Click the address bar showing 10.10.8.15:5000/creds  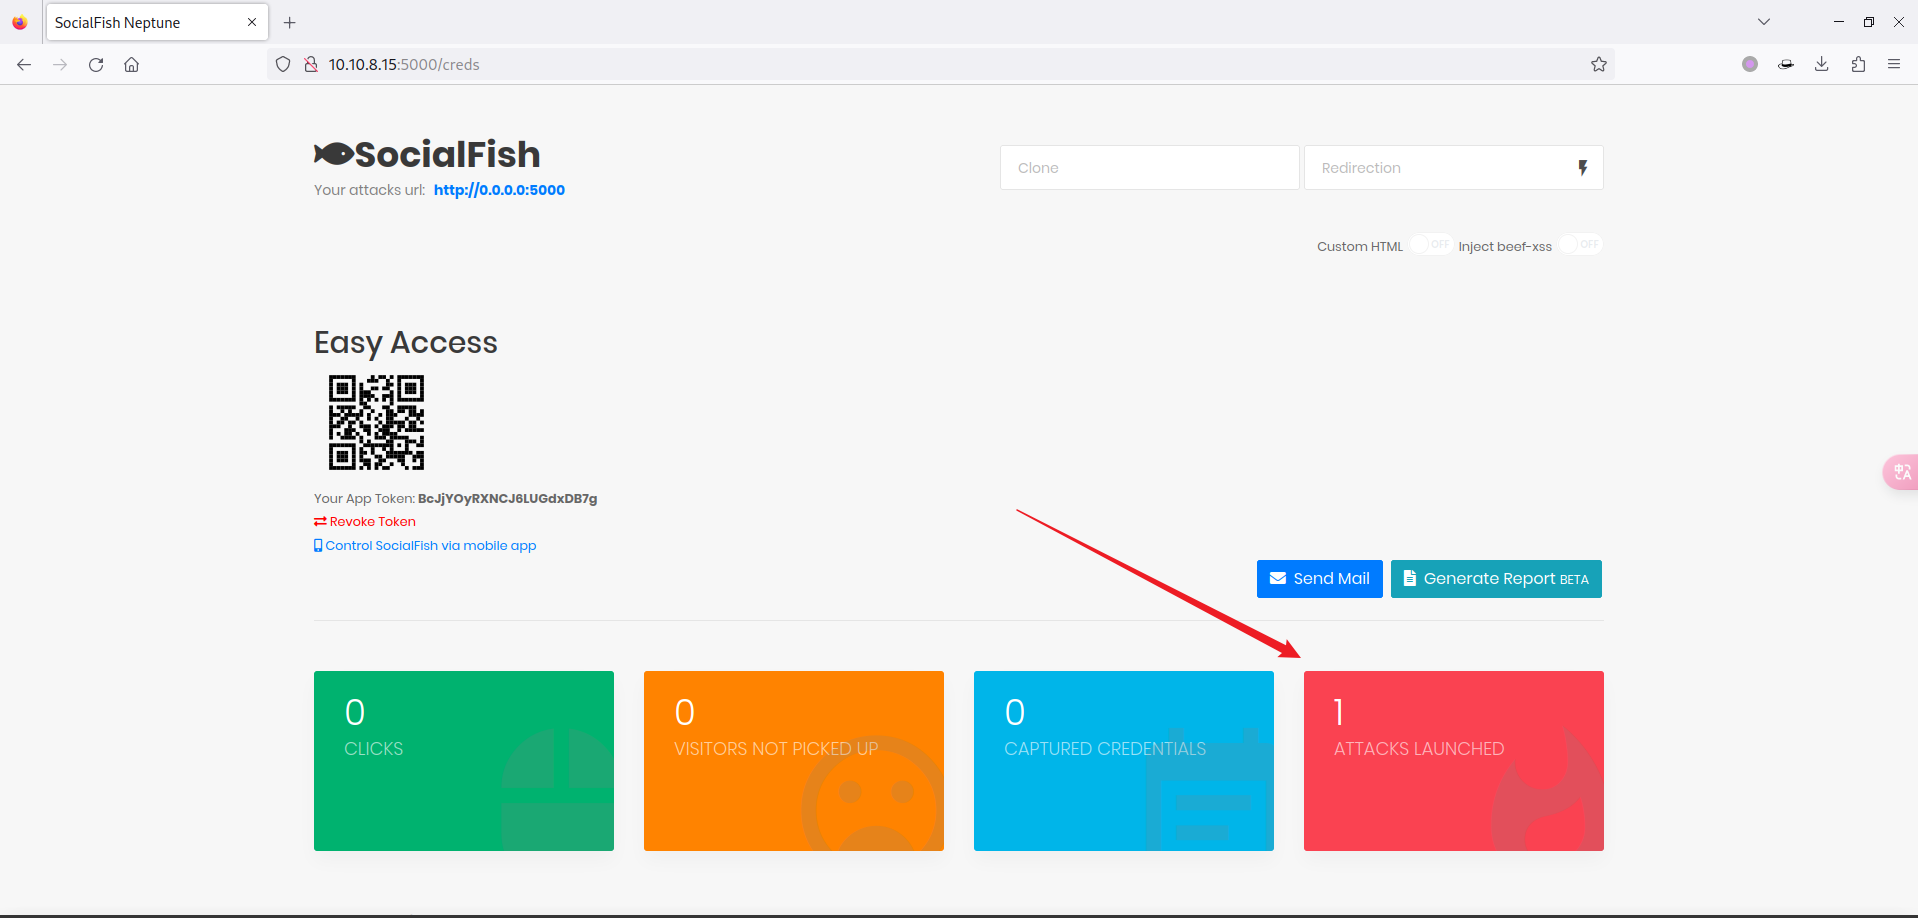tap(940, 64)
